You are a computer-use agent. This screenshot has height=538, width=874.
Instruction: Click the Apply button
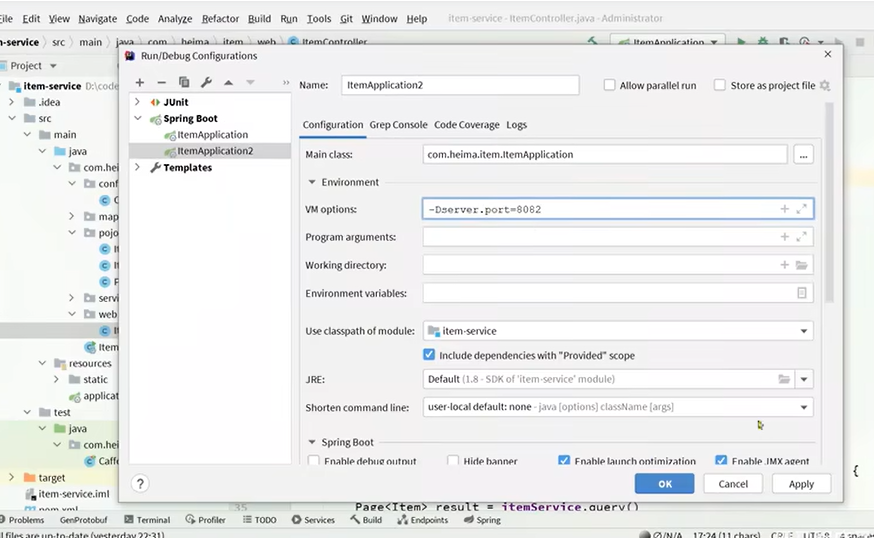click(x=801, y=484)
